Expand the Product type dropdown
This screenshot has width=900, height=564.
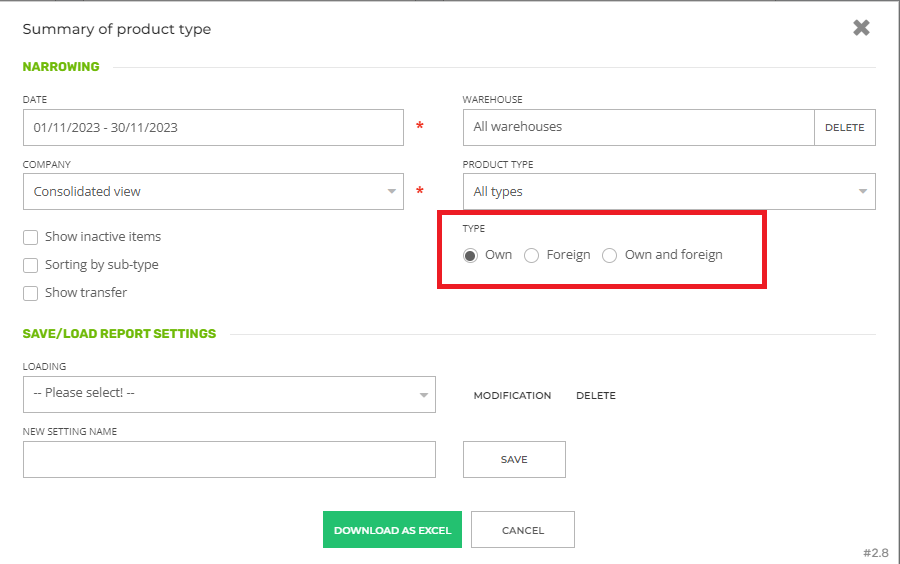[863, 192]
